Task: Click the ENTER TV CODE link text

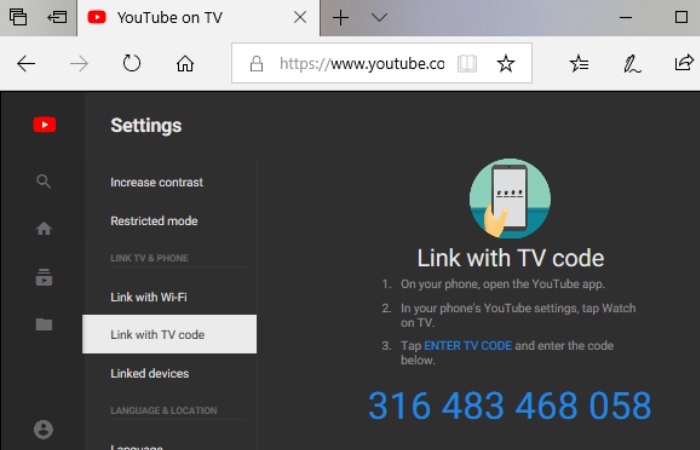Action: (468, 346)
